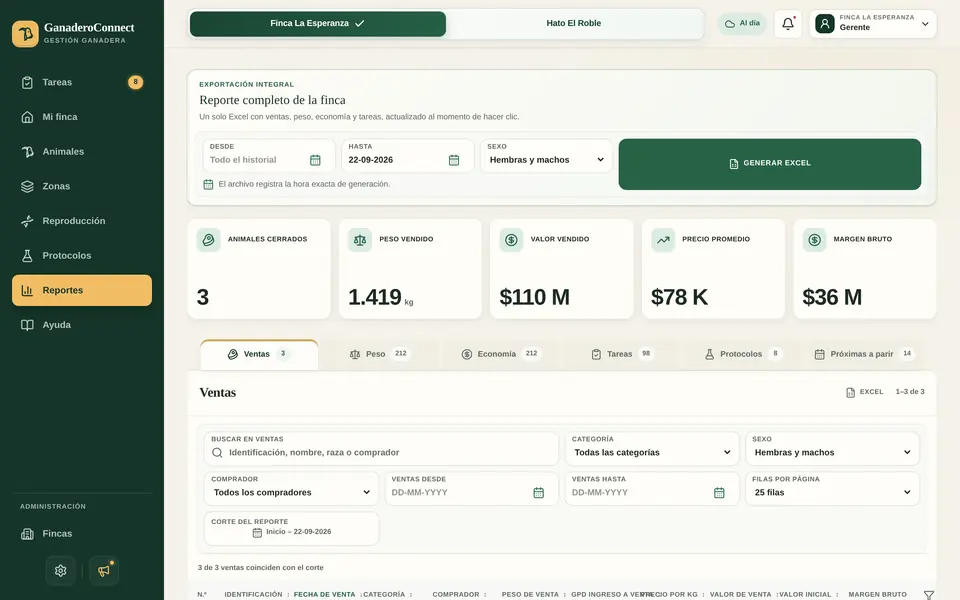
Task: Click the Zonas layers icon in sidebar
Action: coord(27,186)
